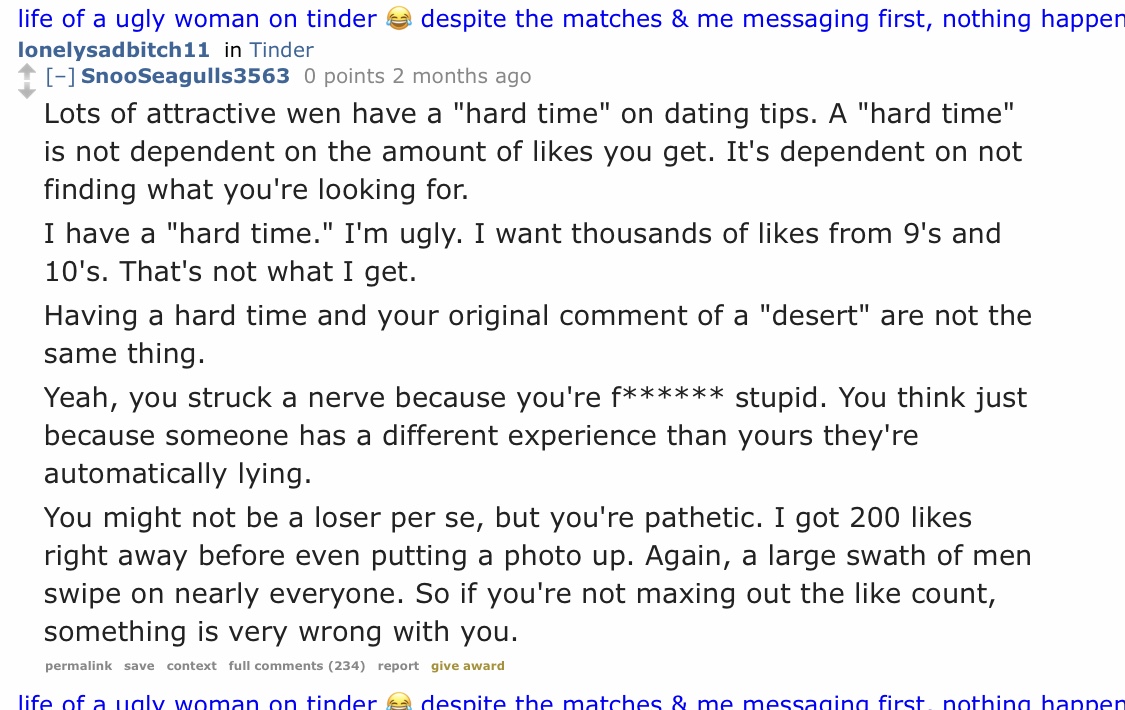Upvote the SnooSeagulls3563 comment
Screen dimensions: 1125x710
click(x=27, y=71)
